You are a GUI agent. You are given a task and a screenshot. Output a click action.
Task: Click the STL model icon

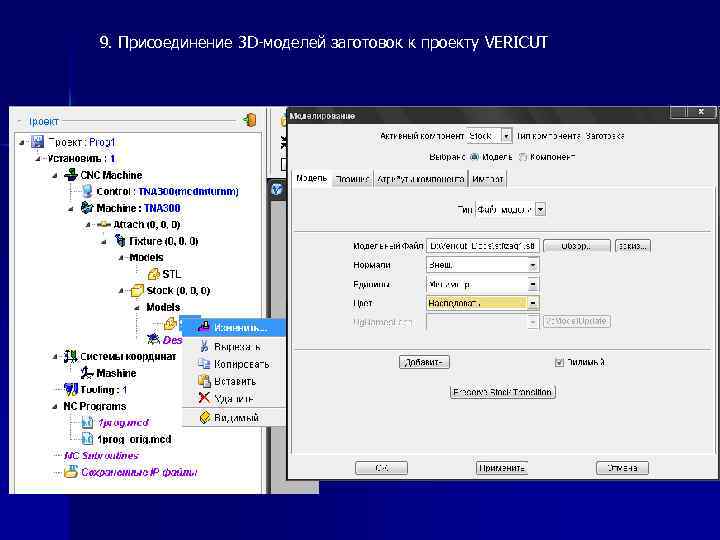click(153, 274)
